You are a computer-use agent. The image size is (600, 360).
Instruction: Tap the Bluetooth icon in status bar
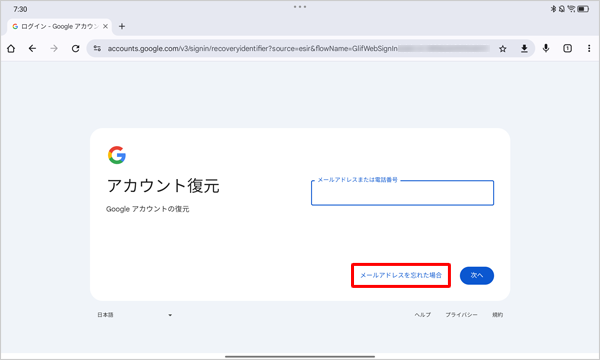553,9
